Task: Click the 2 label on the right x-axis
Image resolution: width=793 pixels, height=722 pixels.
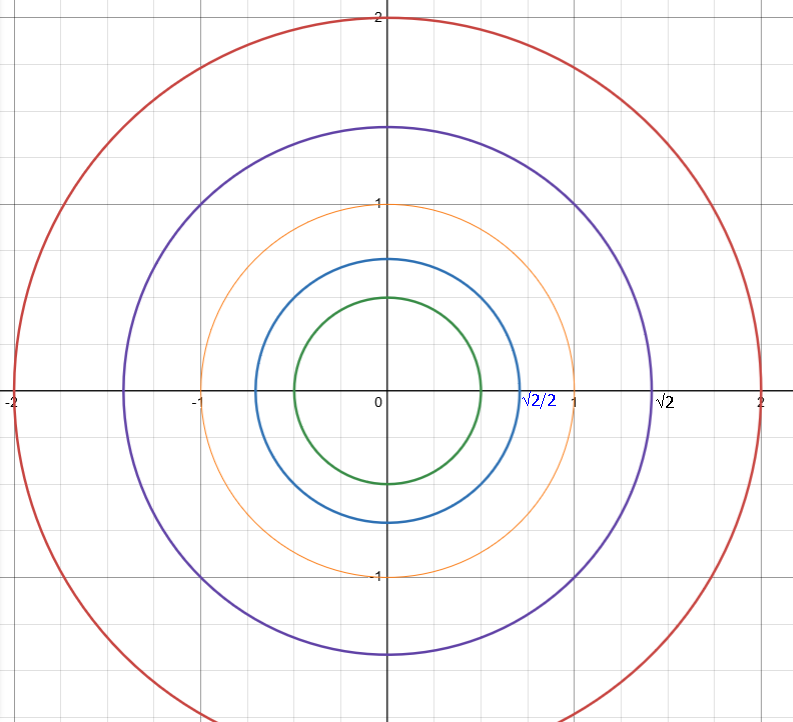Action: point(761,402)
